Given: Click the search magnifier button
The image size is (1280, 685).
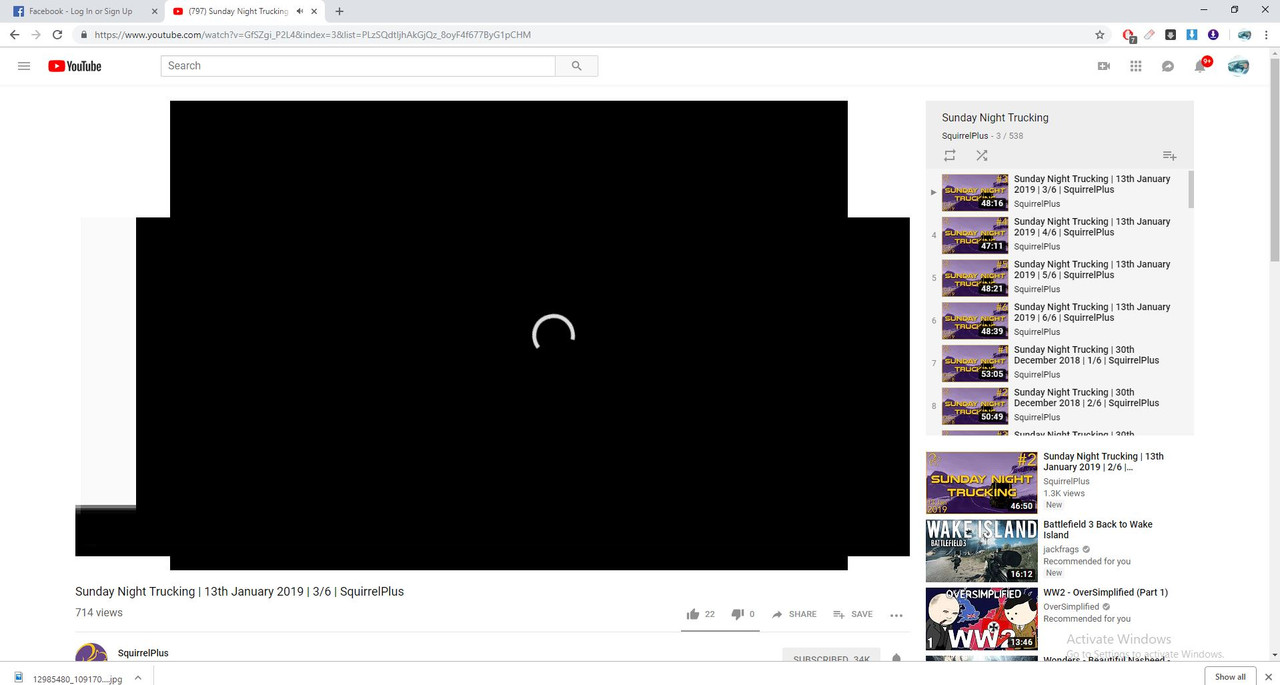Looking at the screenshot, I should pyautogui.click(x=576, y=66).
